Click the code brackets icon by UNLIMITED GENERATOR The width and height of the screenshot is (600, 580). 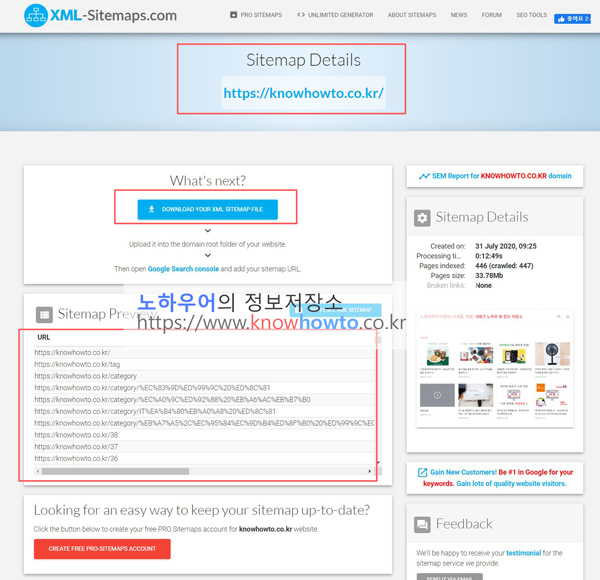pyautogui.click(x=301, y=15)
